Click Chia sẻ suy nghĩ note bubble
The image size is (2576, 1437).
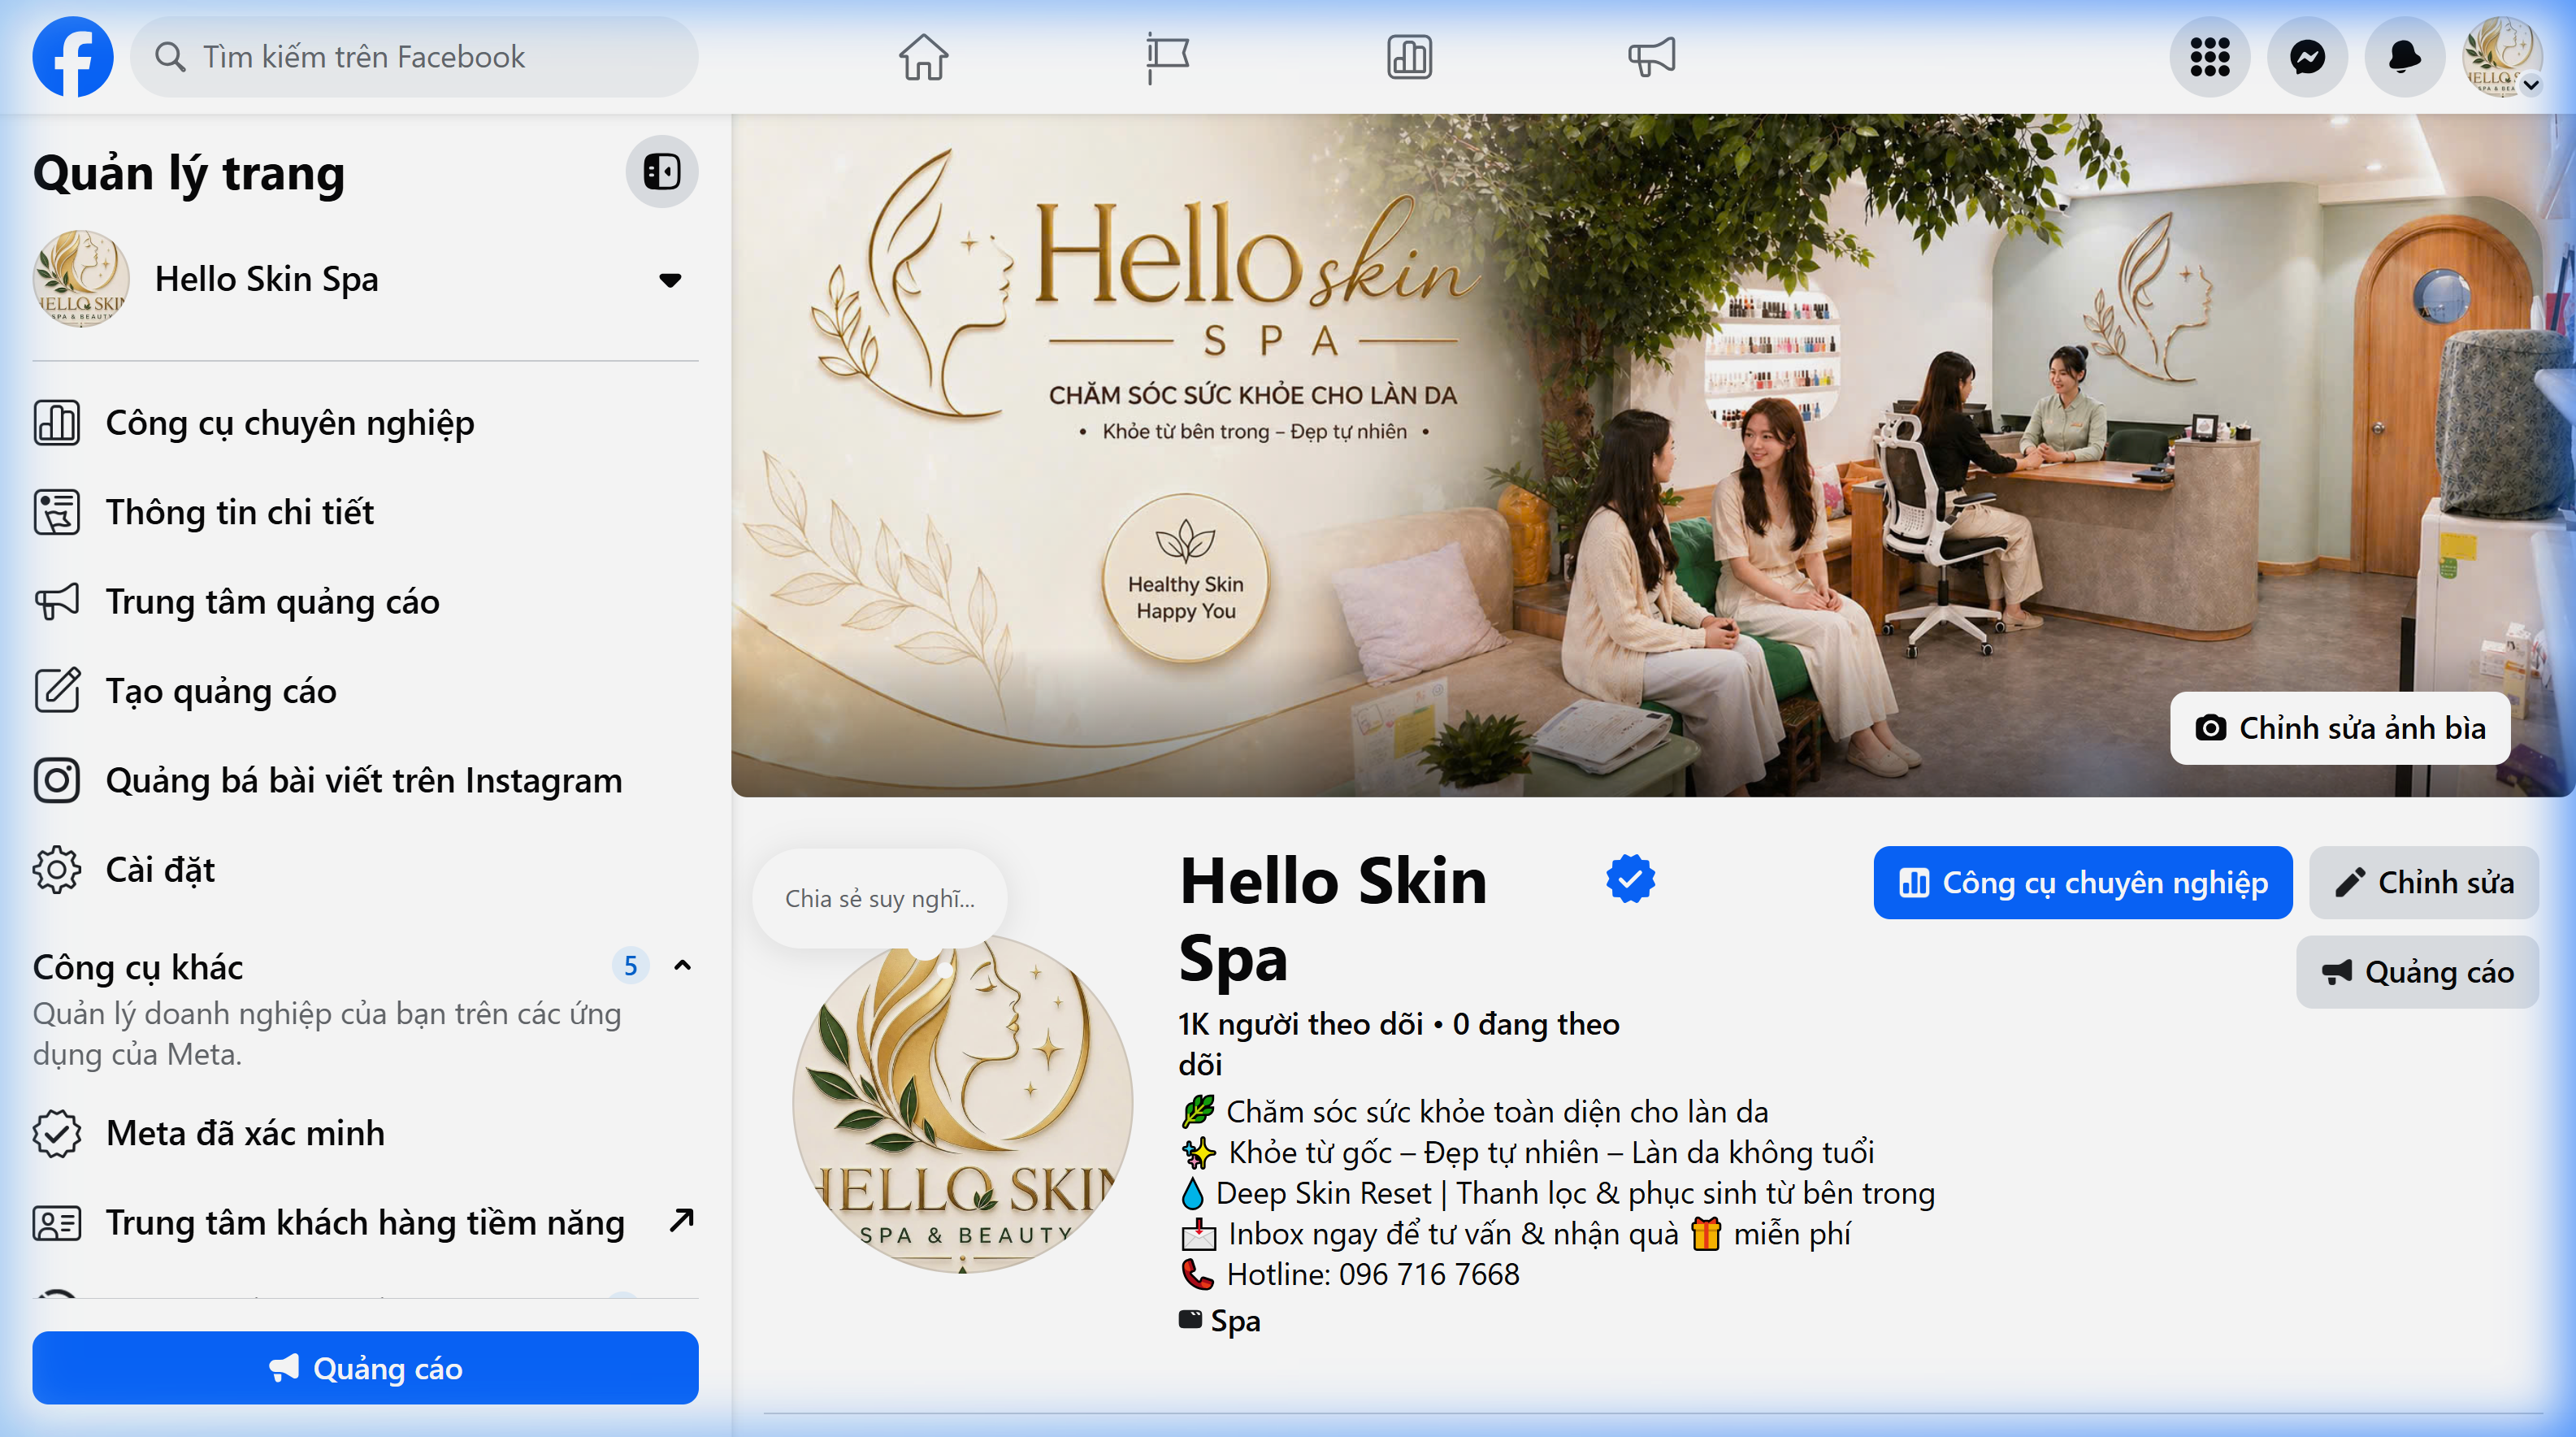[880, 898]
